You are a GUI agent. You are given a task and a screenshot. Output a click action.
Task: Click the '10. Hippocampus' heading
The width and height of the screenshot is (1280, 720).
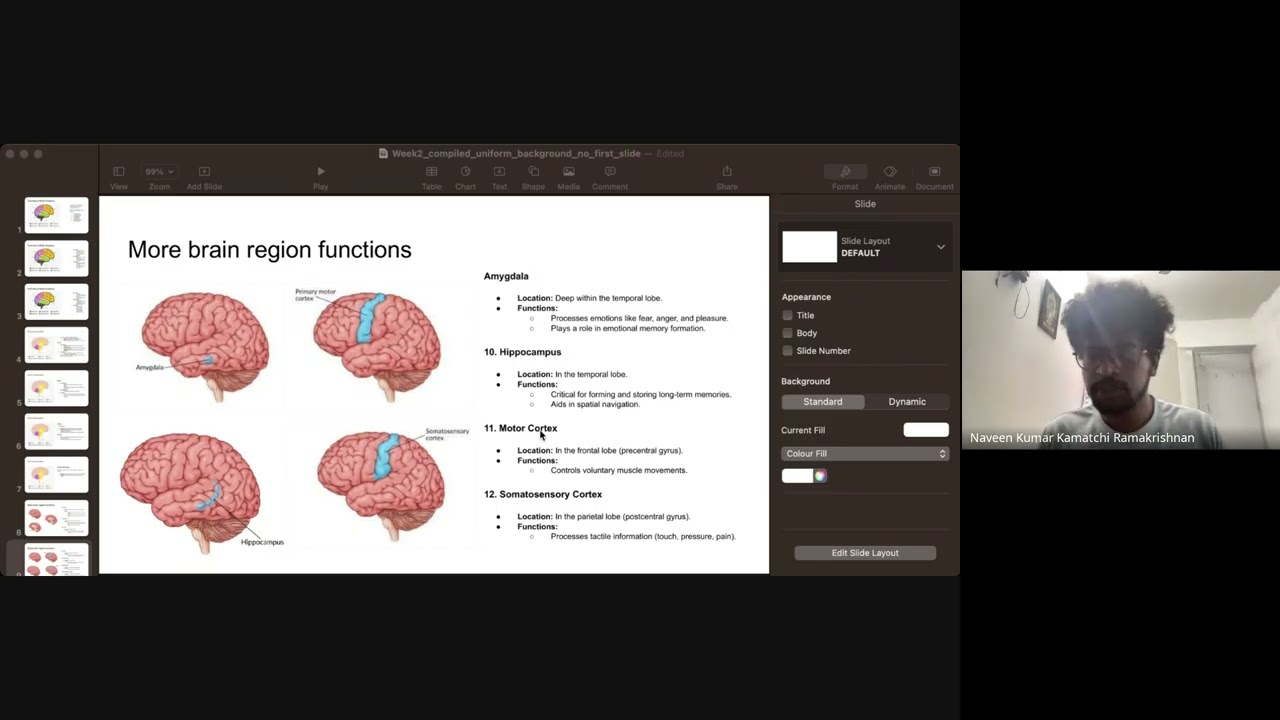pos(522,352)
